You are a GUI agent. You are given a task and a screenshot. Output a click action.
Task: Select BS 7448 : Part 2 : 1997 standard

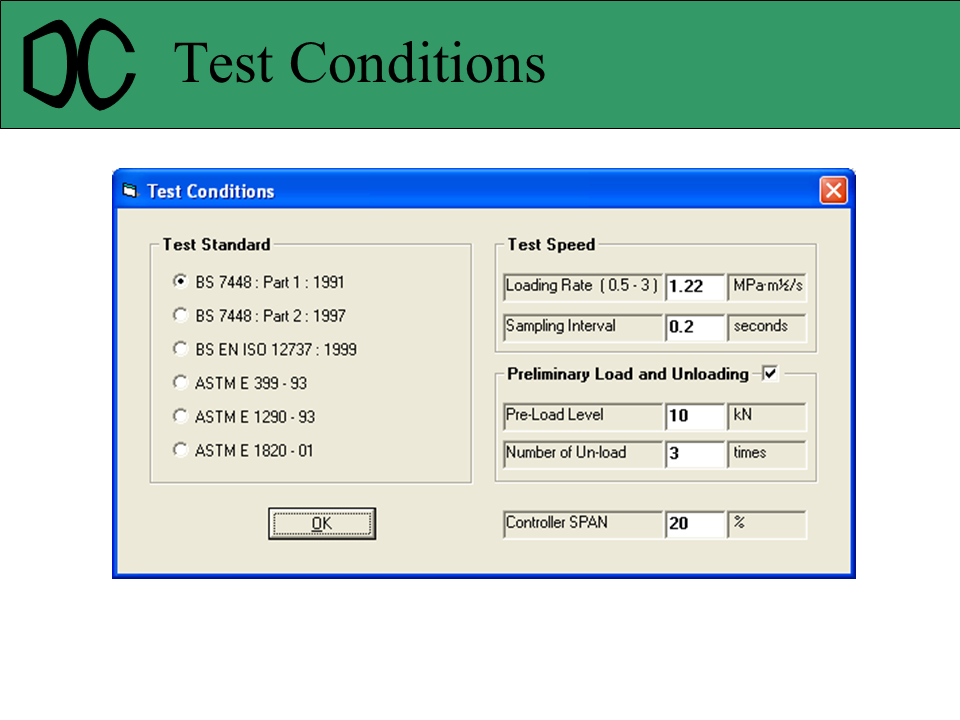click(x=180, y=315)
